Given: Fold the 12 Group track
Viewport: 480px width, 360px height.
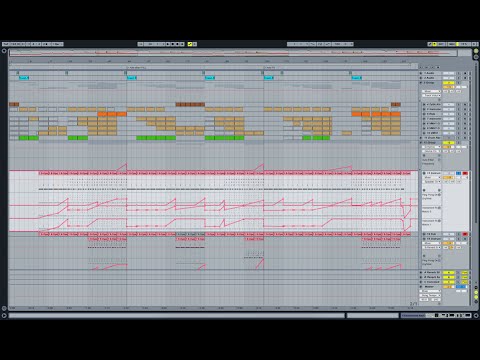Looking at the screenshot, I should click(x=421, y=143).
